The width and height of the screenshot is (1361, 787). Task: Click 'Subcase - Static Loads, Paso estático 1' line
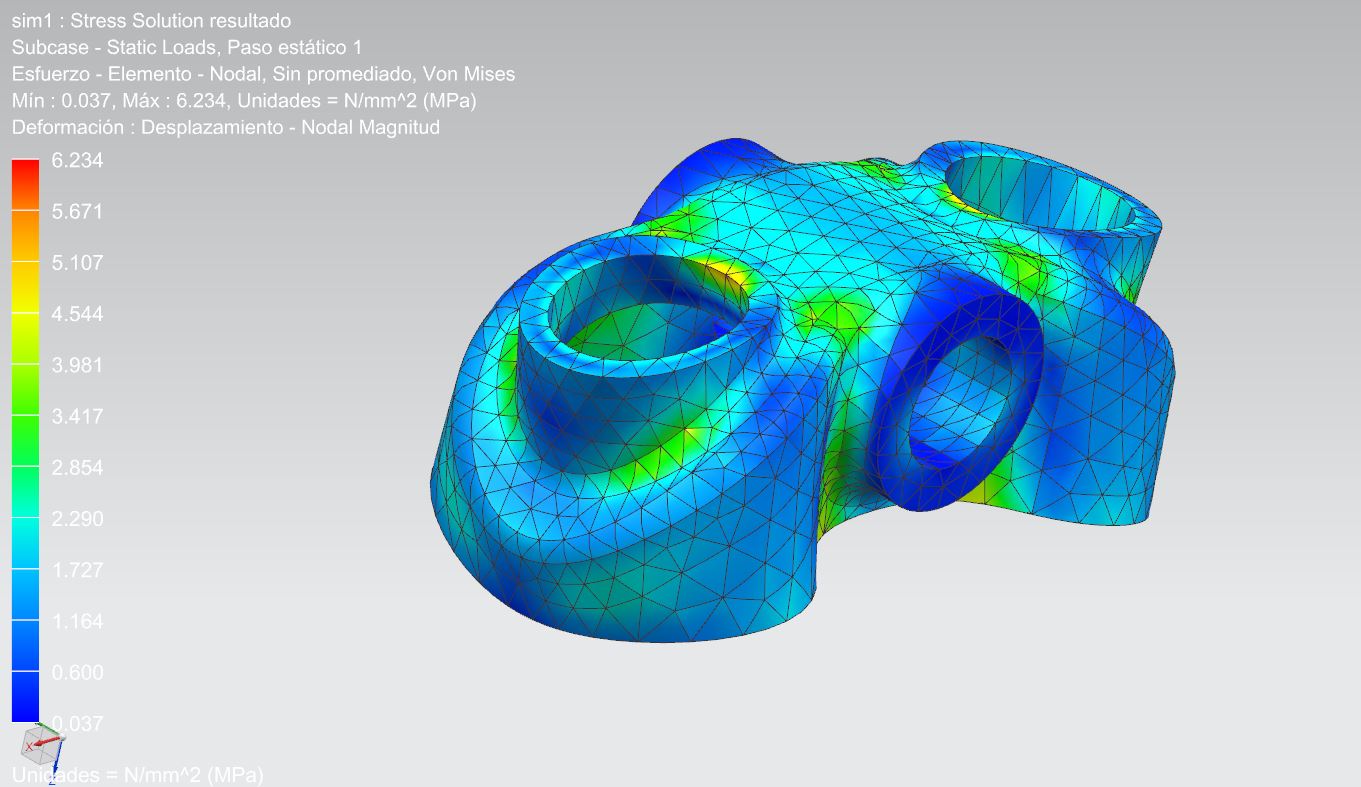(187, 47)
